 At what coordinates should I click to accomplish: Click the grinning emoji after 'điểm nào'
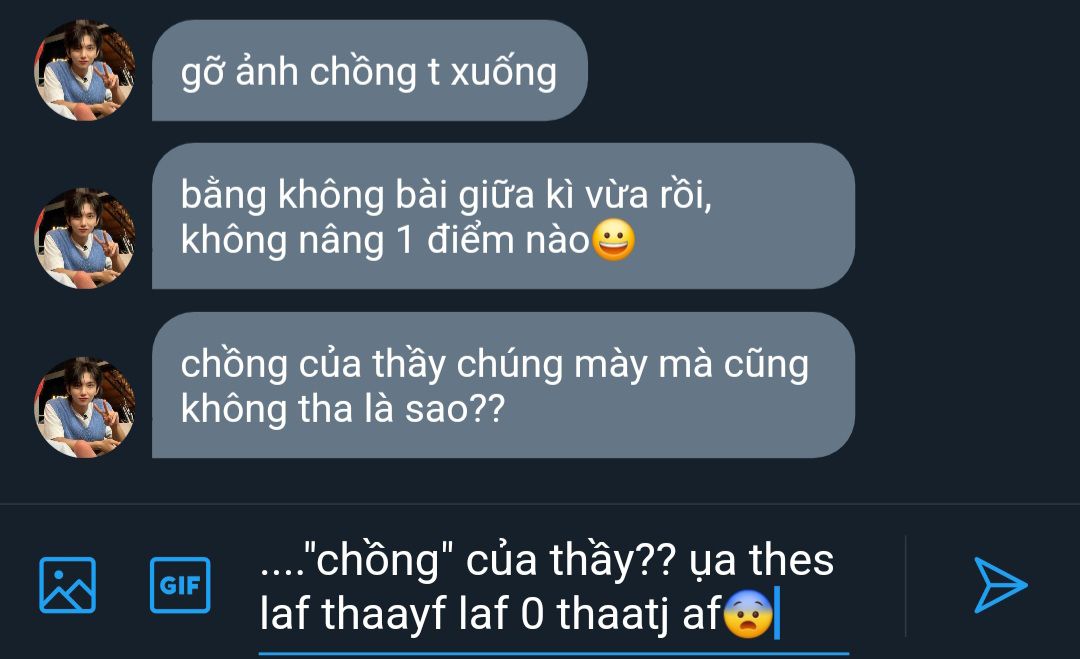pyautogui.click(x=614, y=240)
